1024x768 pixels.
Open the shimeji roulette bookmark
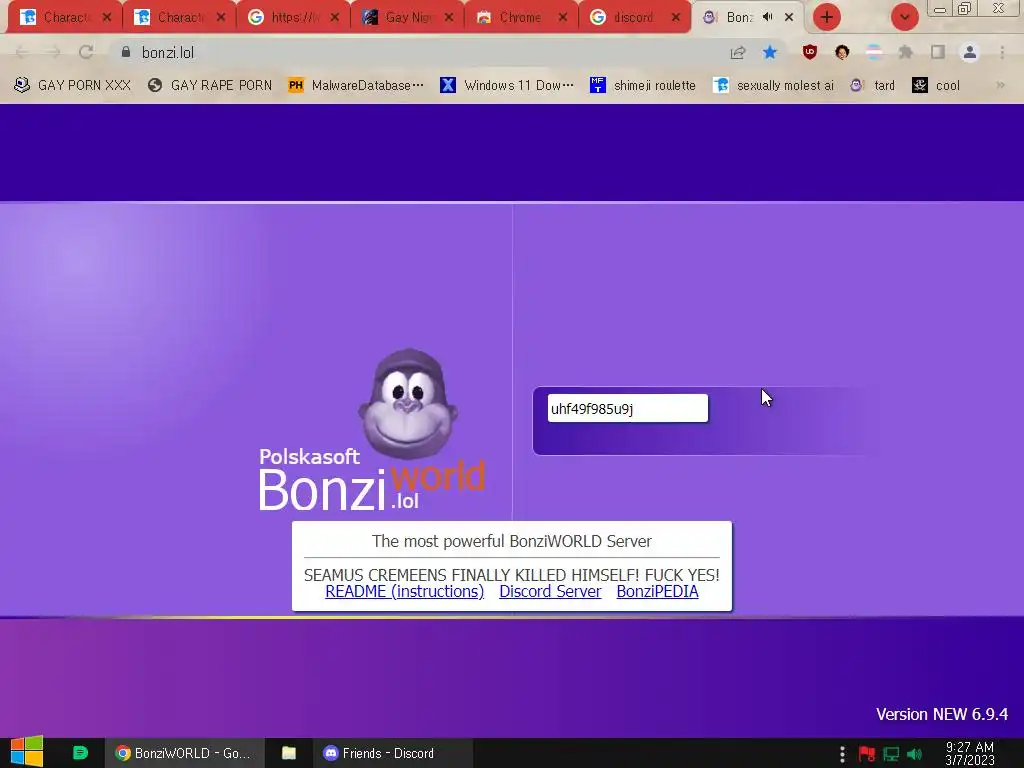pyautogui.click(x=643, y=85)
